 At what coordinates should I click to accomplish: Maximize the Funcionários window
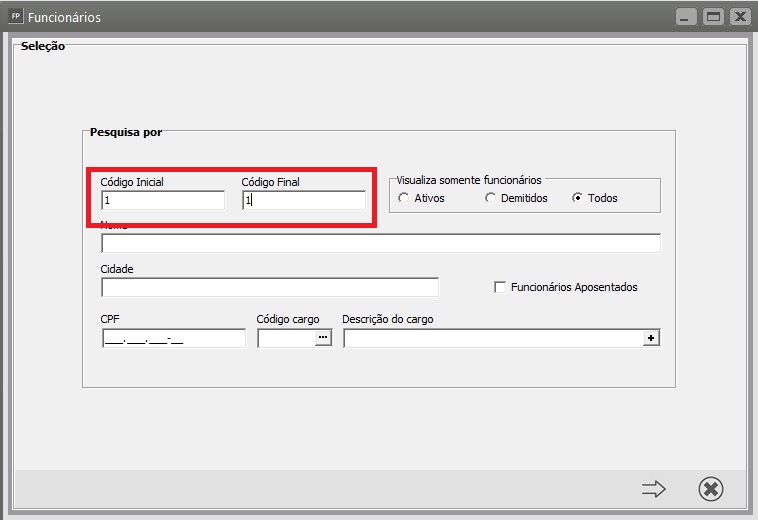tap(713, 17)
